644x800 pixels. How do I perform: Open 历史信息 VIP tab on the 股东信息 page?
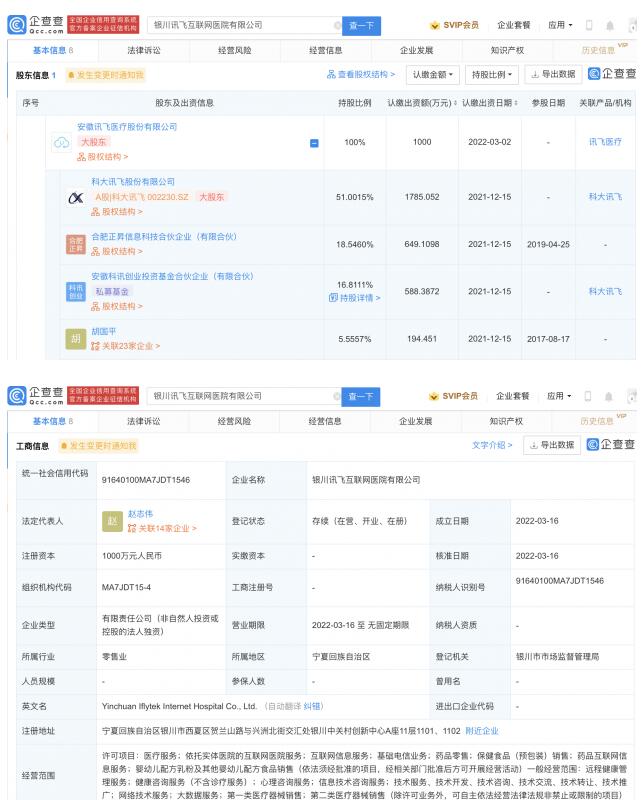tap(598, 51)
